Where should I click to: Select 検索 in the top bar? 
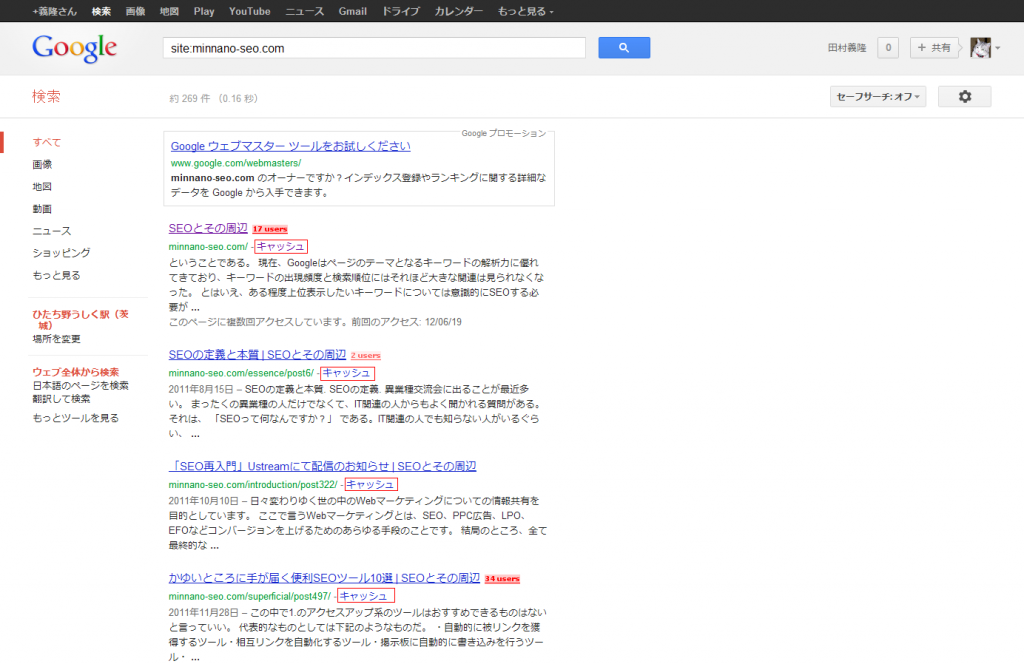tap(101, 11)
